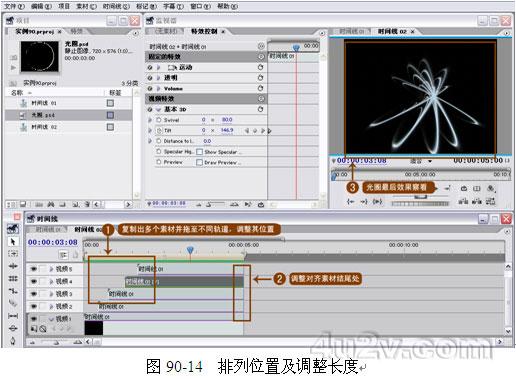Hide track 视频 1 with the eye icon

[33, 319]
